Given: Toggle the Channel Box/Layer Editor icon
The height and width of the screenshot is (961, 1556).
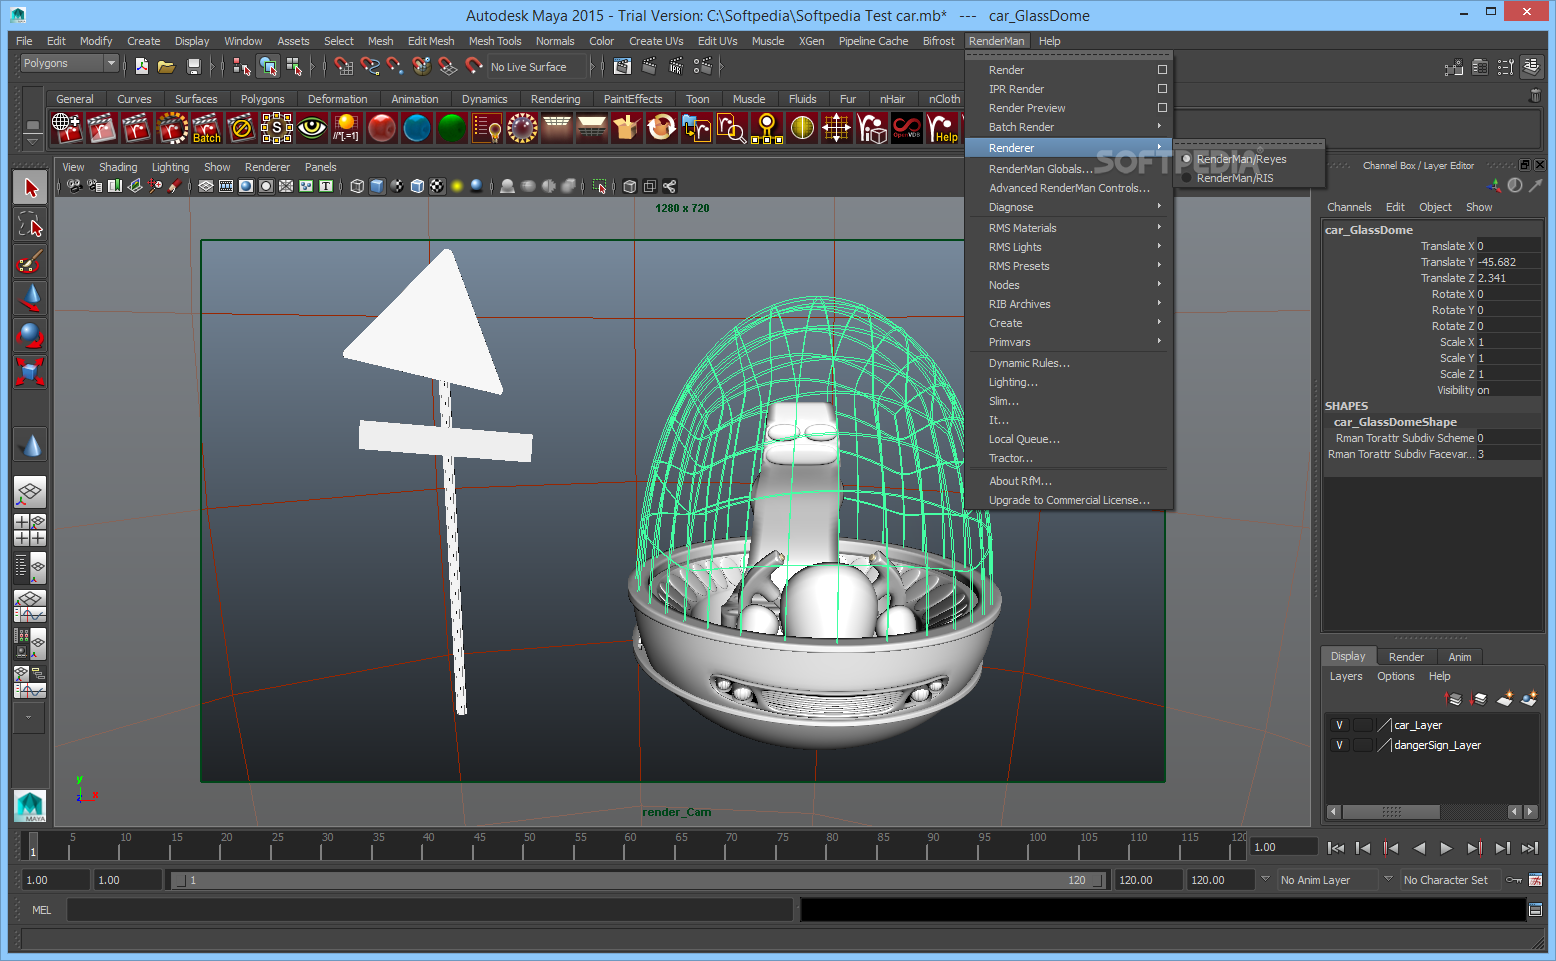Looking at the screenshot, I should click(1532, 67).
